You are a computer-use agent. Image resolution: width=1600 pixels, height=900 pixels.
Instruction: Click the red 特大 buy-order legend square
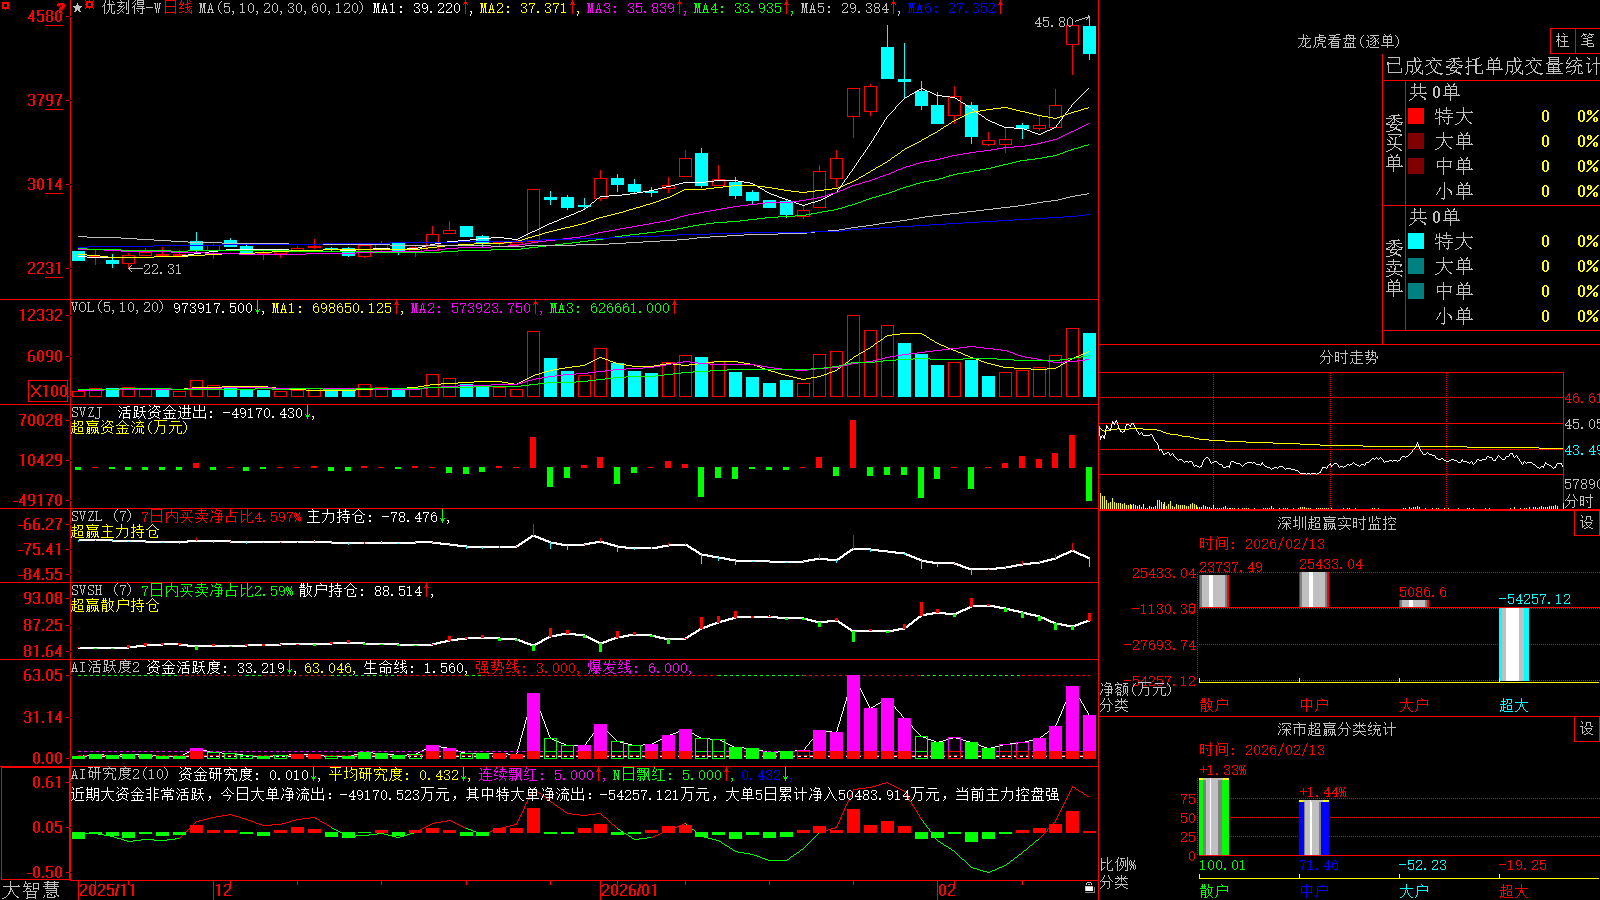[1416, 116]
